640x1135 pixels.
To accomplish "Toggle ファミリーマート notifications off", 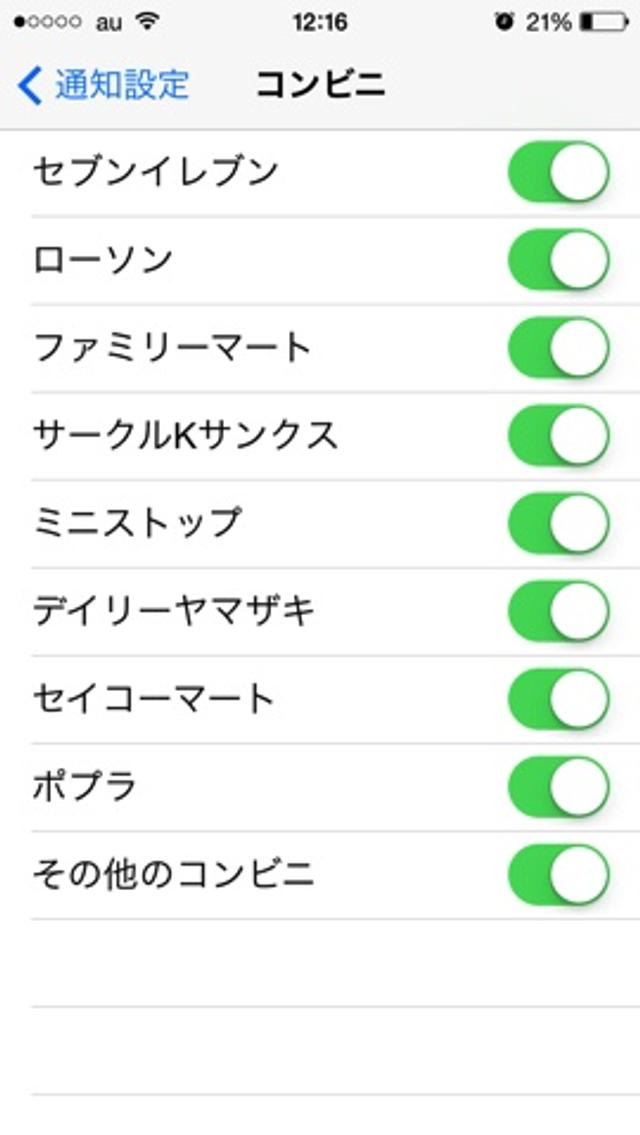I will [558, 348].
